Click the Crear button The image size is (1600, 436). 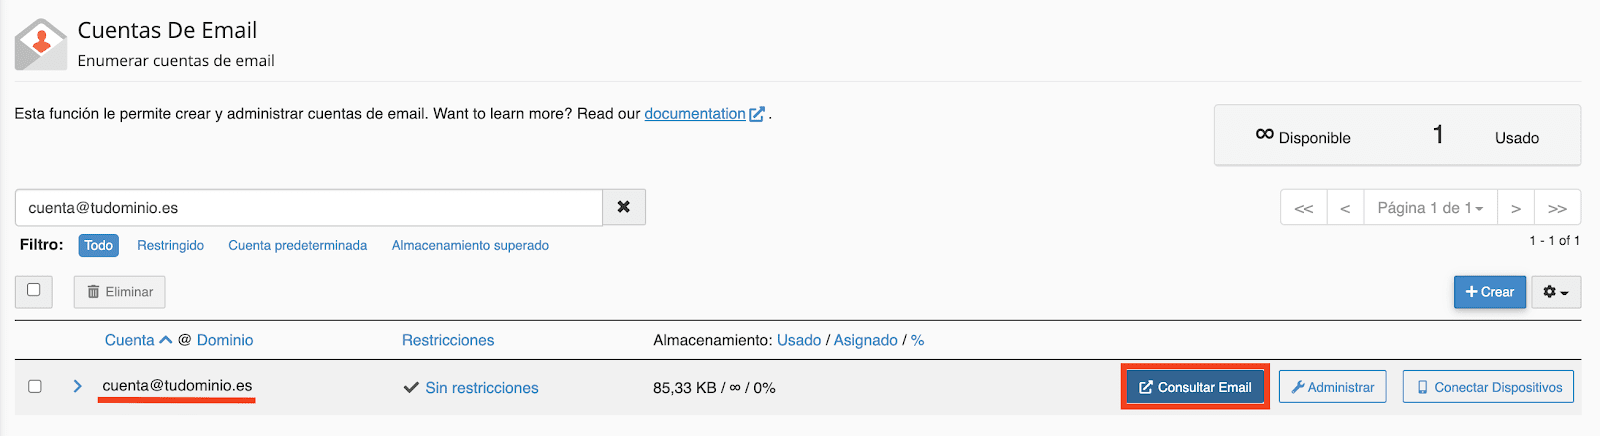1489,292
